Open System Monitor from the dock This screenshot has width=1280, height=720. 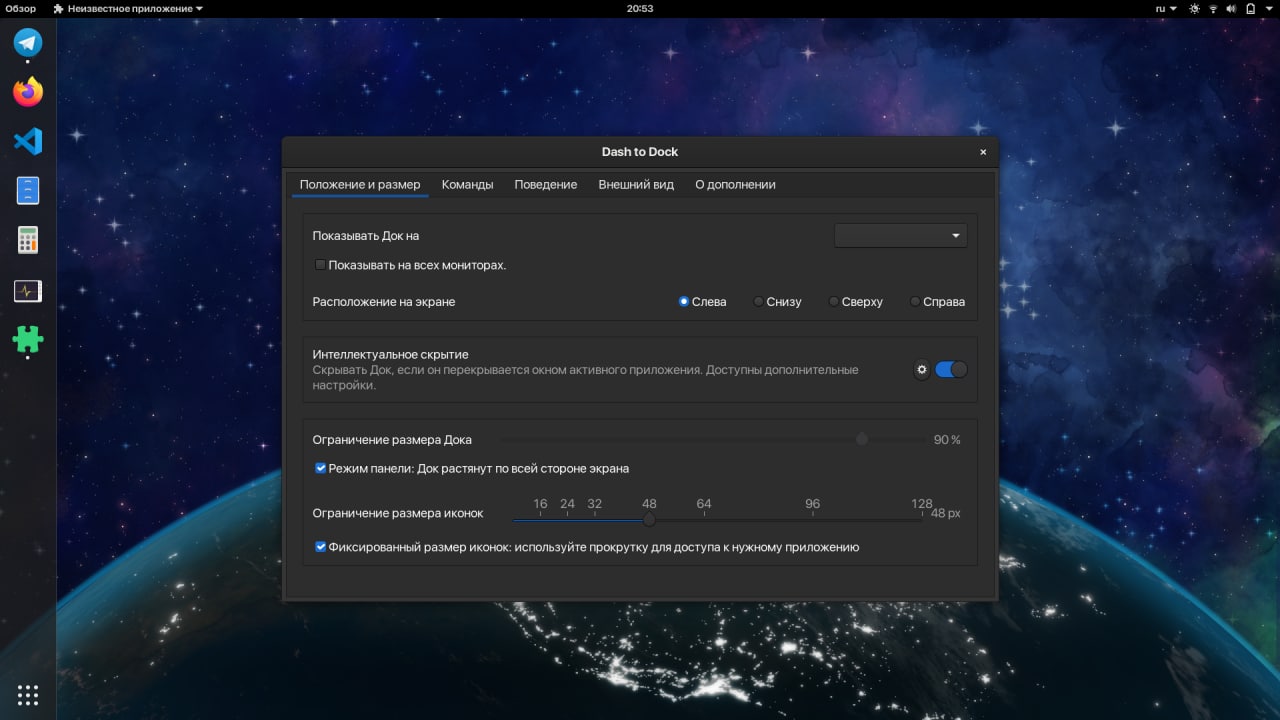[x=28, y=291]
